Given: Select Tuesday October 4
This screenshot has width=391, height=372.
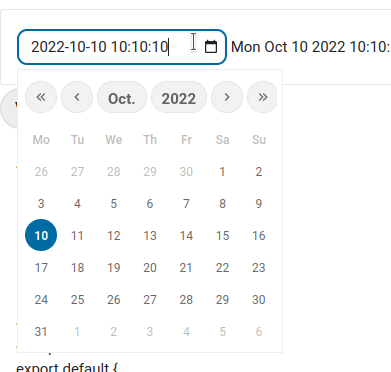Looking at the screenshot, I should [77, 204].
